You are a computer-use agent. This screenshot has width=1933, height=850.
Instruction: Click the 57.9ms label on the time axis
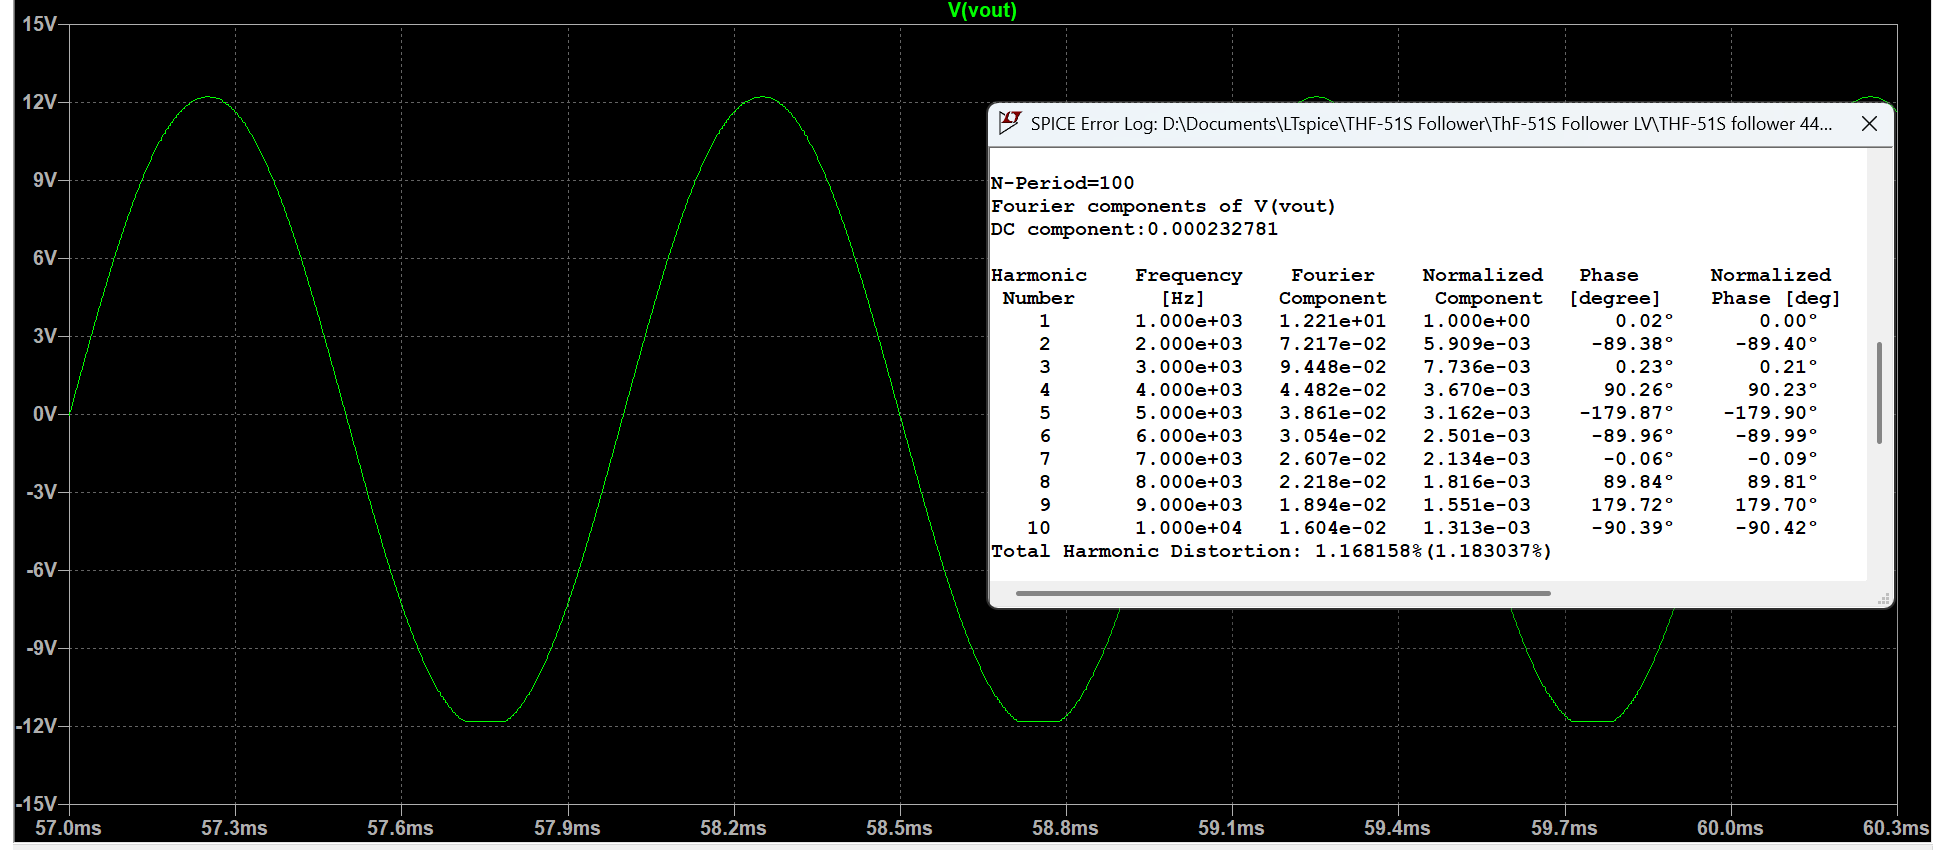tap(567, 828)
